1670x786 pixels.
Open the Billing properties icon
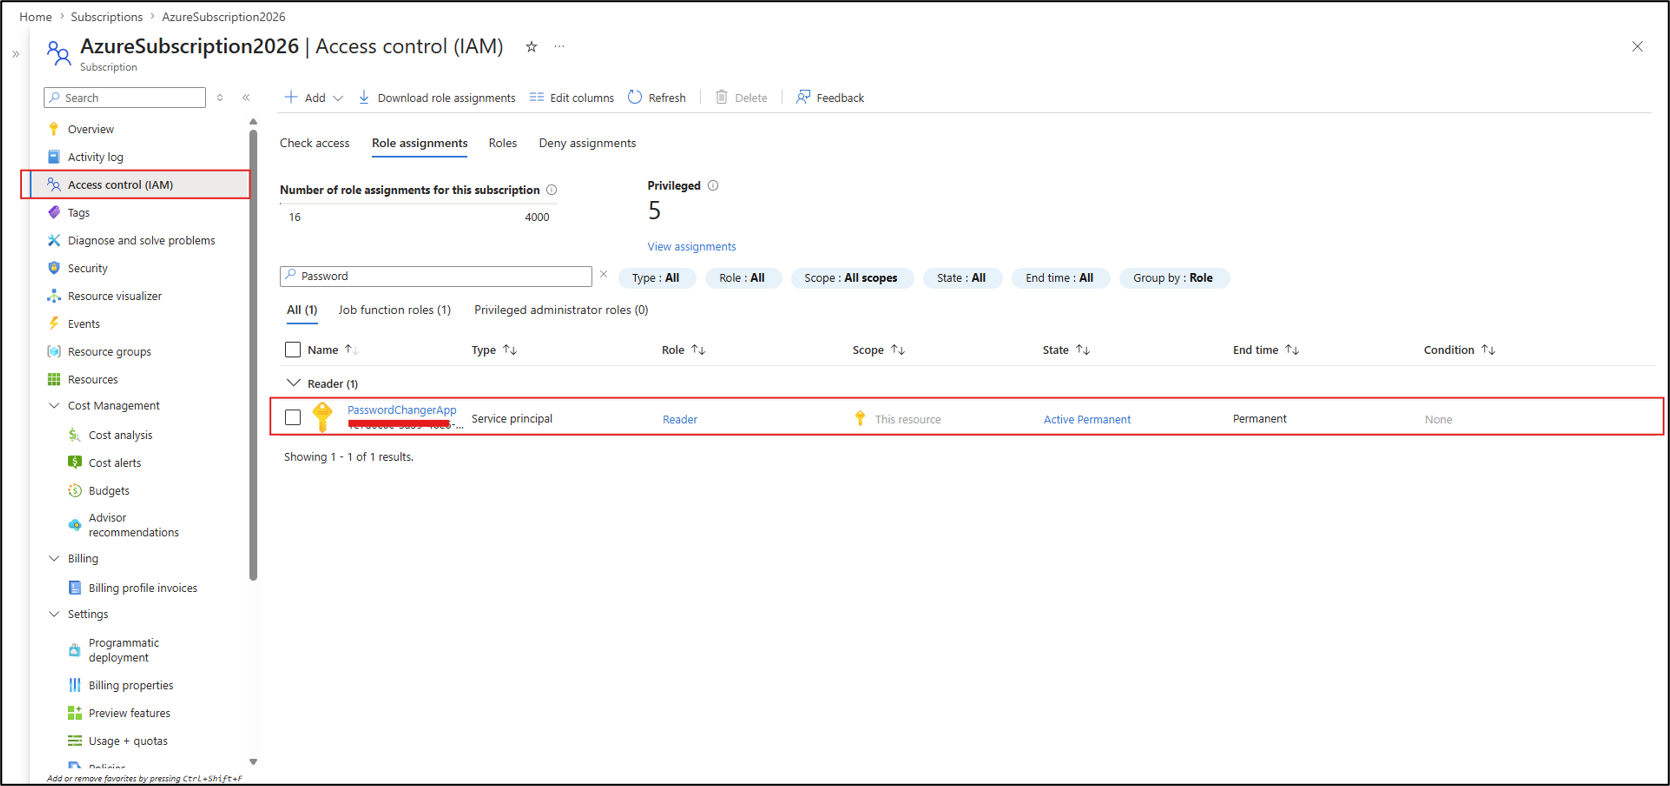(x=75, y=685)
